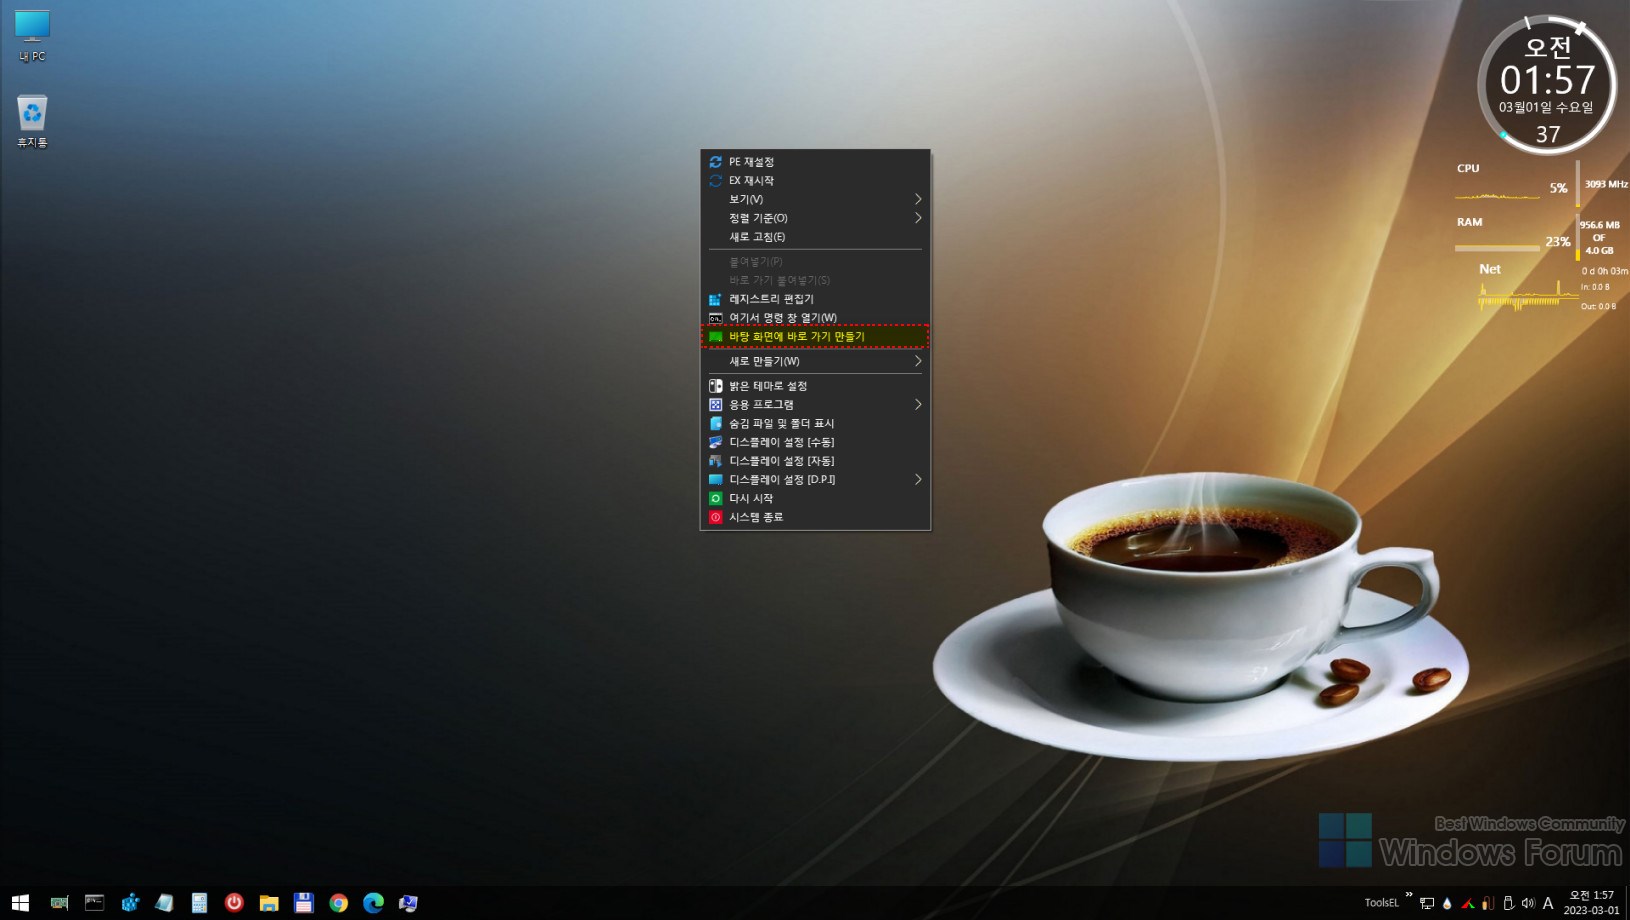Choose 시스템 종료 to shut down
Screen dimensions: 1630x920
tap(815, 517)
